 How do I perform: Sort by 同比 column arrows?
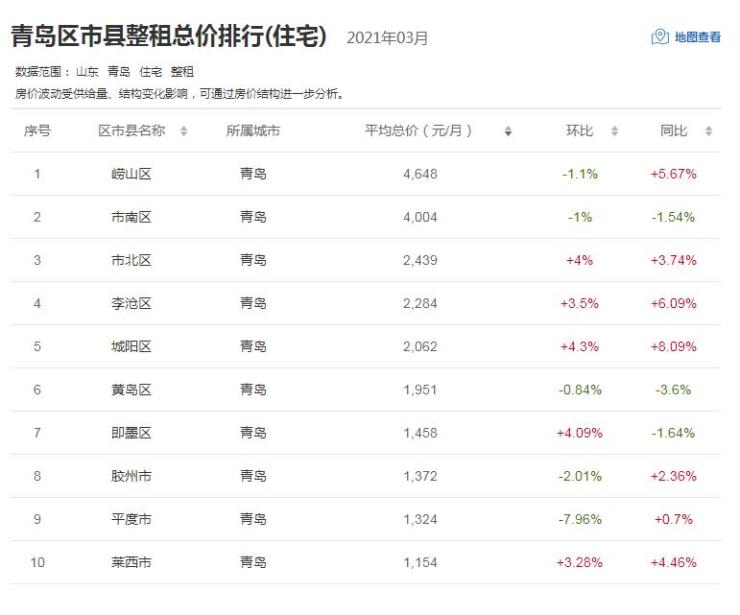click(x=708, y=131)
